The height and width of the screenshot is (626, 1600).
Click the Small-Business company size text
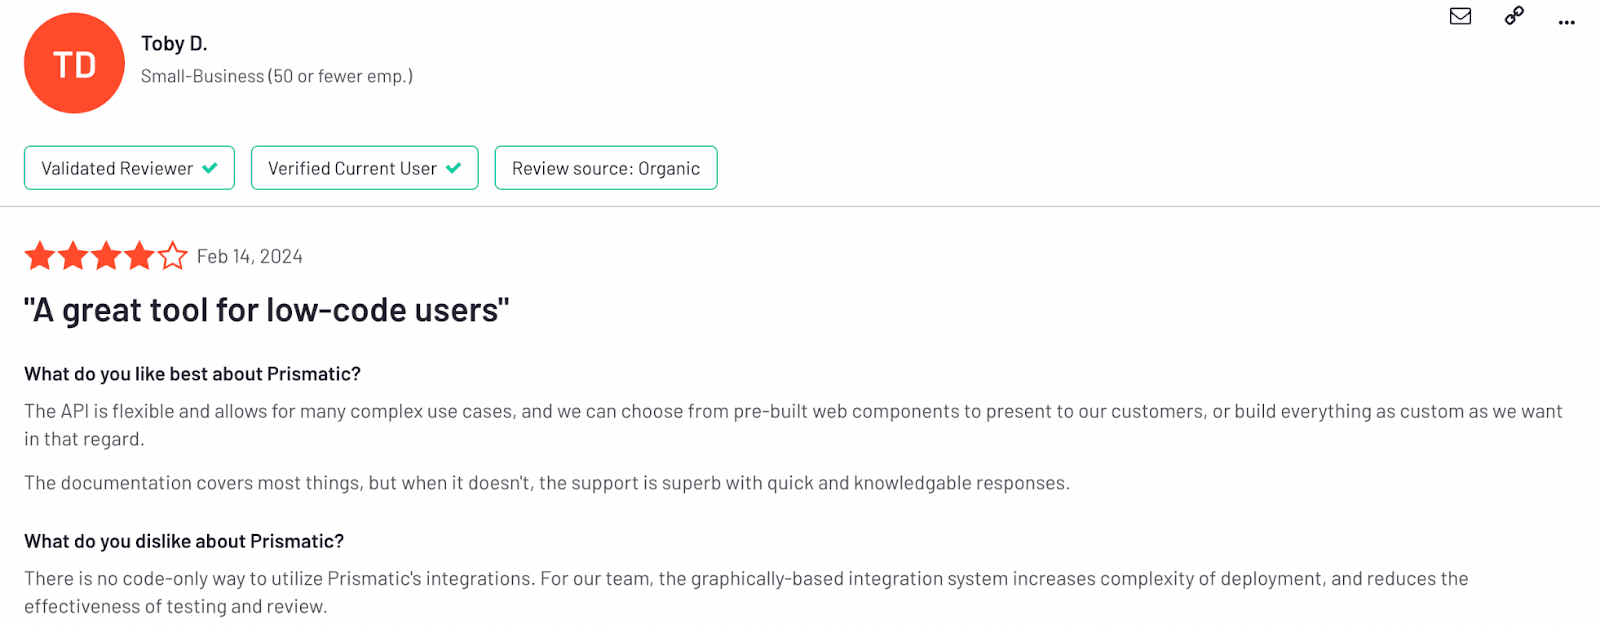(276, 76)
